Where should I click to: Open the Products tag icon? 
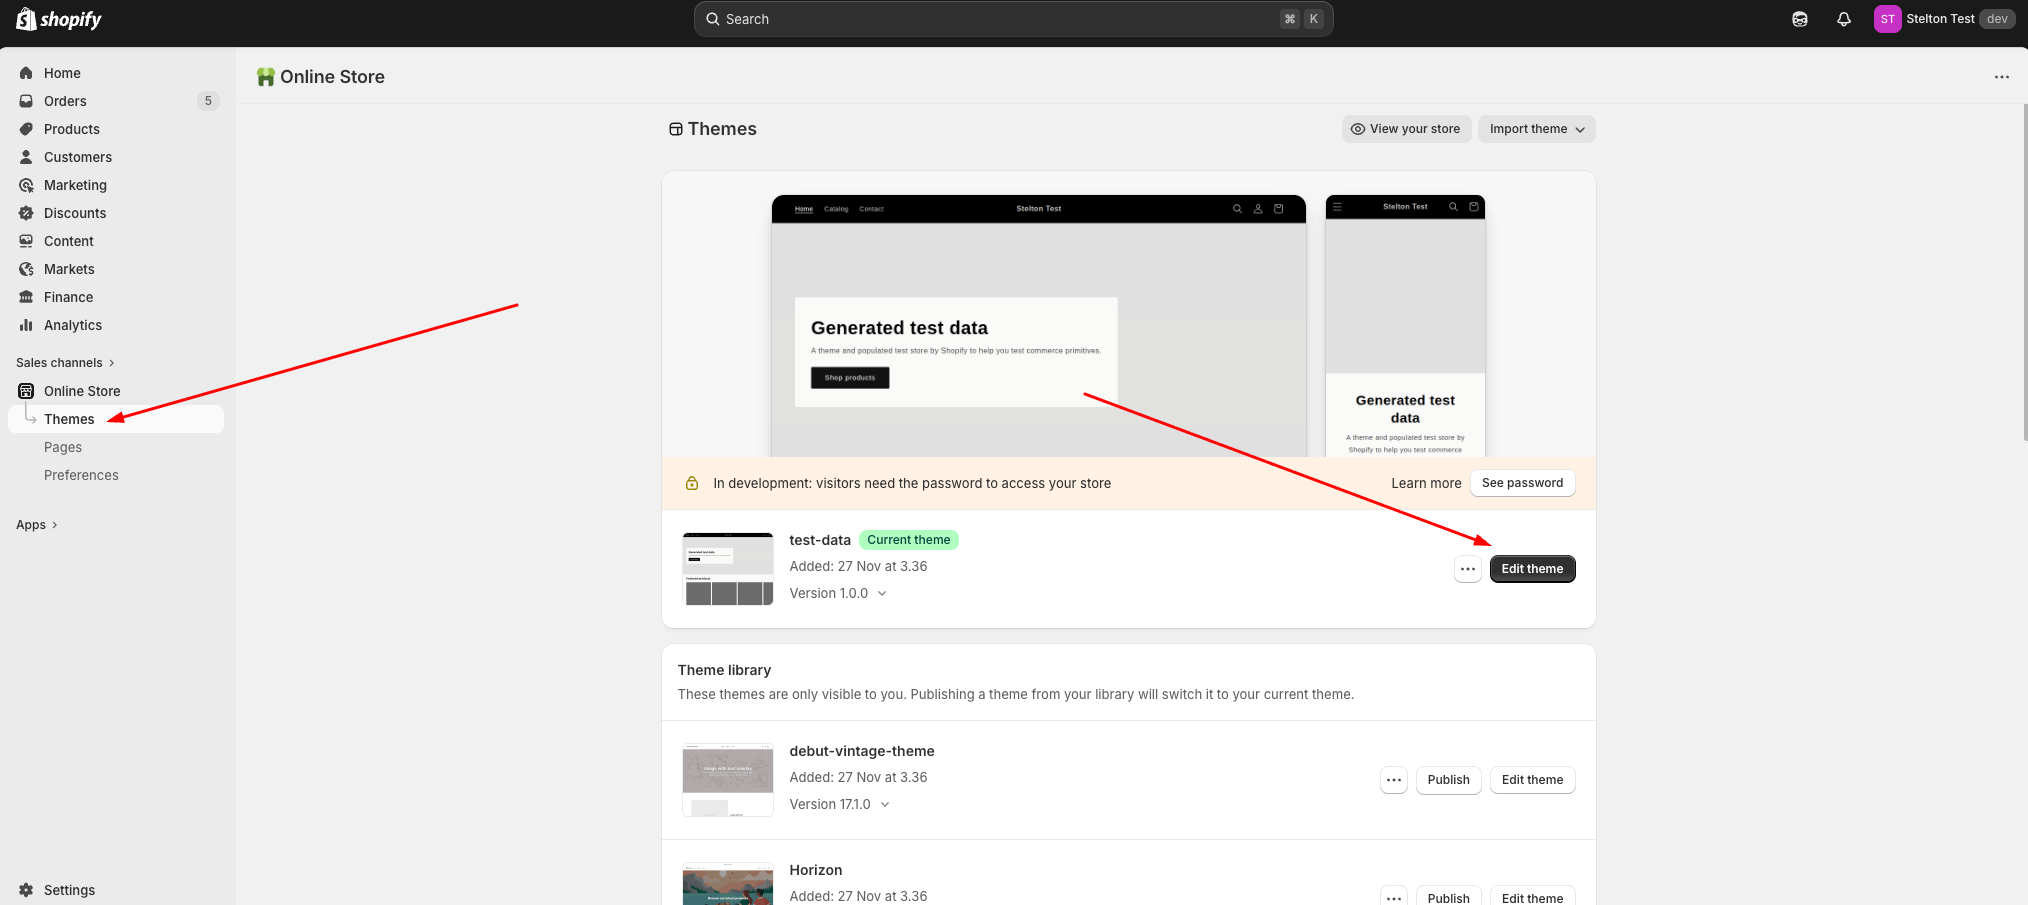click(26, 129)
